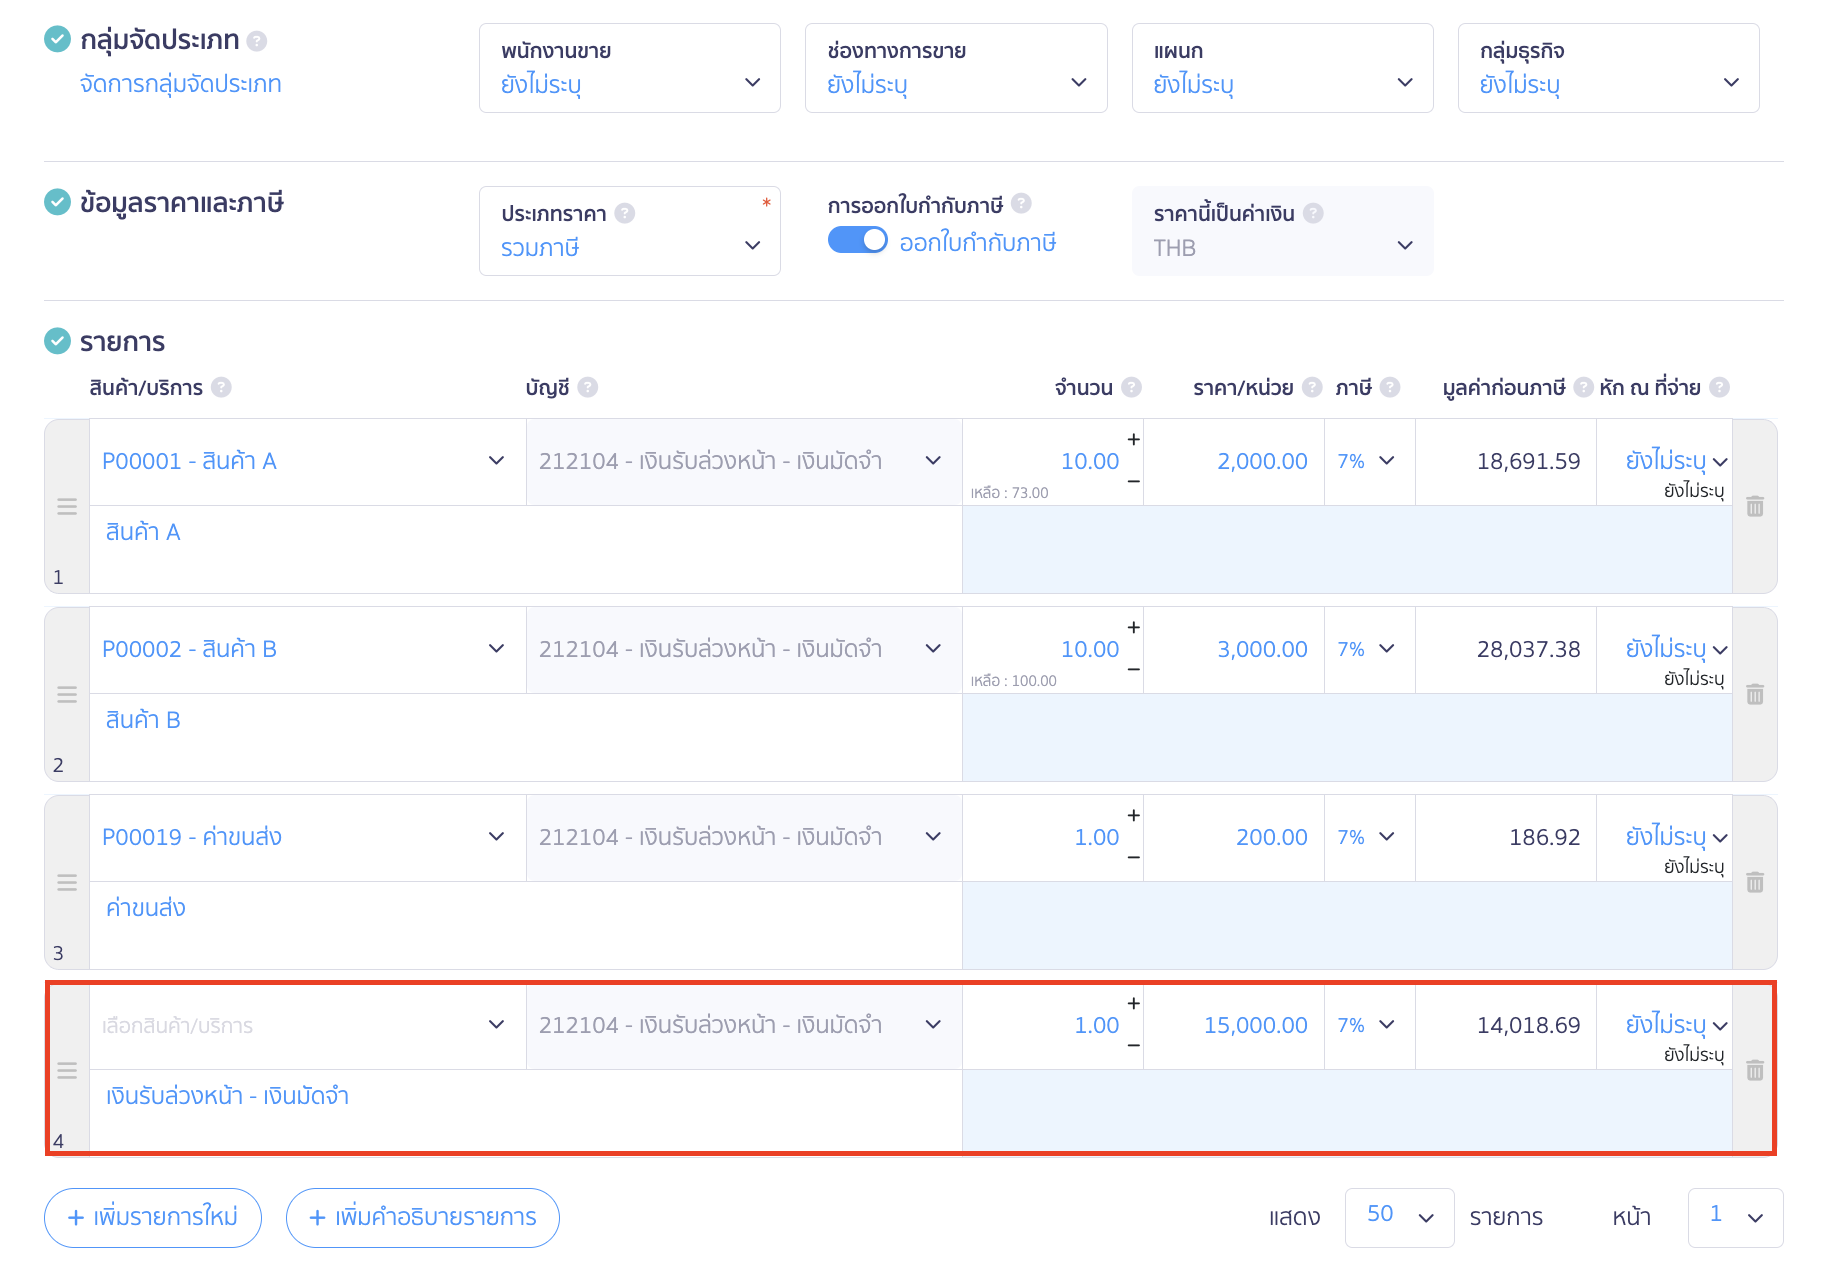
Task: Click pre-tax value 14,018.69
Action: tap(1528, 1025)
